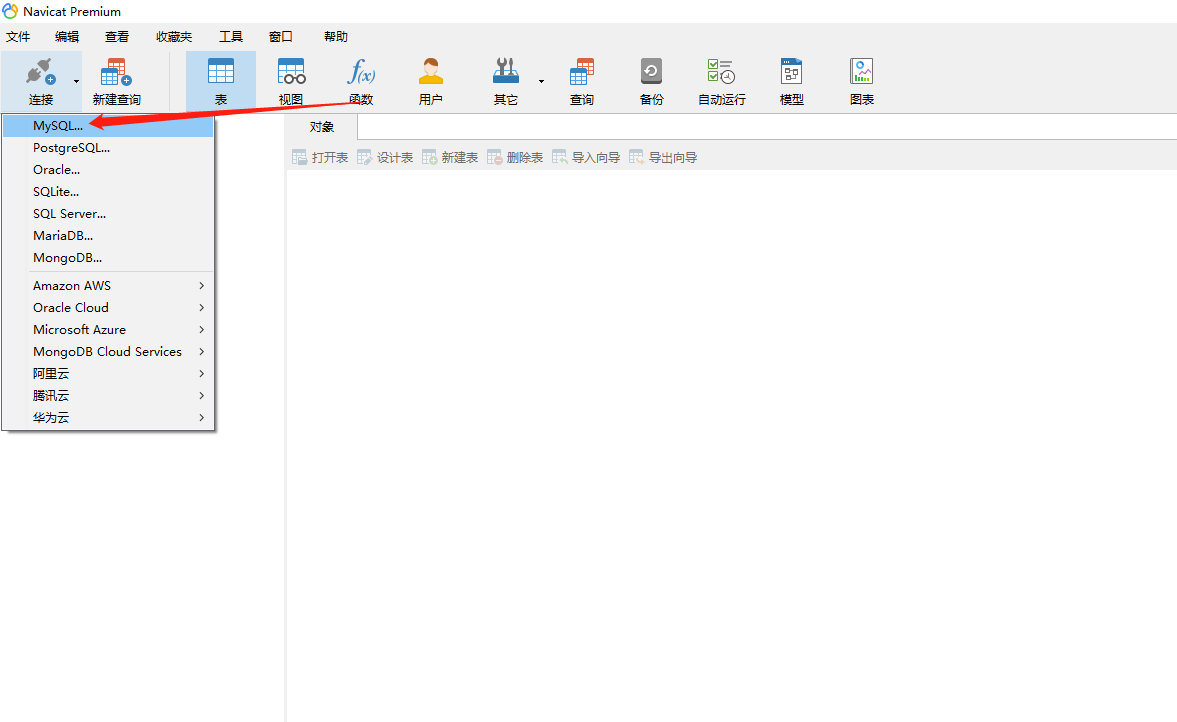1177x722 pixels.
Task: Click the Query (查询) toolbar icon
Action: (x=581, y=82)
